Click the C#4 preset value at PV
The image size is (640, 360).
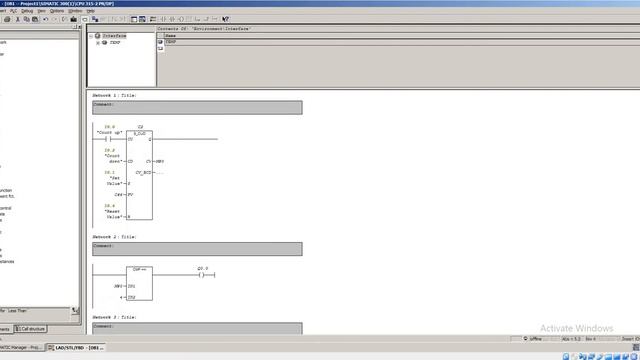click(118, 195)
